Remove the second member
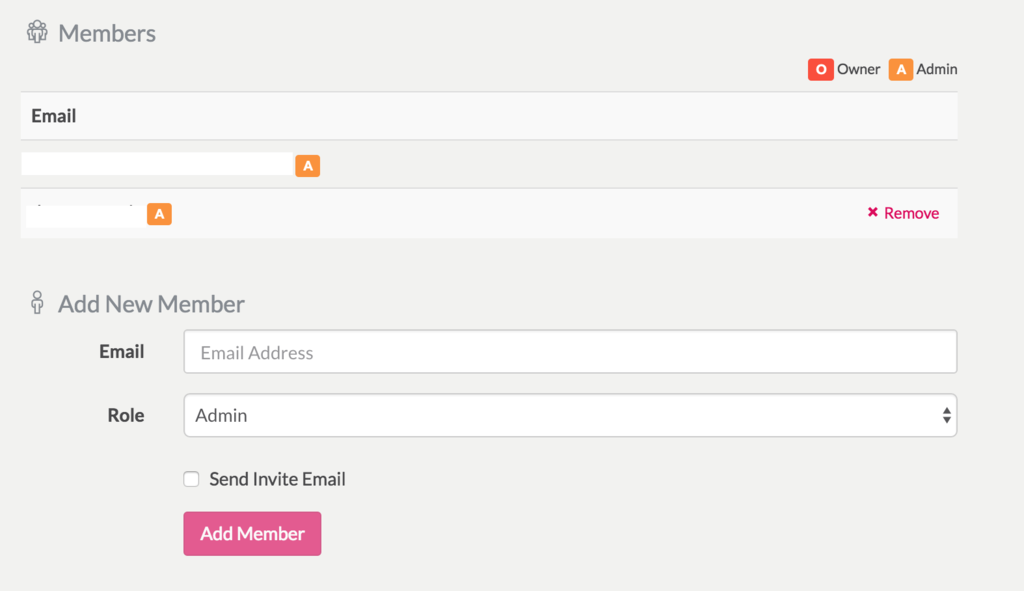1024x591 pixels. tap(903, 213)
